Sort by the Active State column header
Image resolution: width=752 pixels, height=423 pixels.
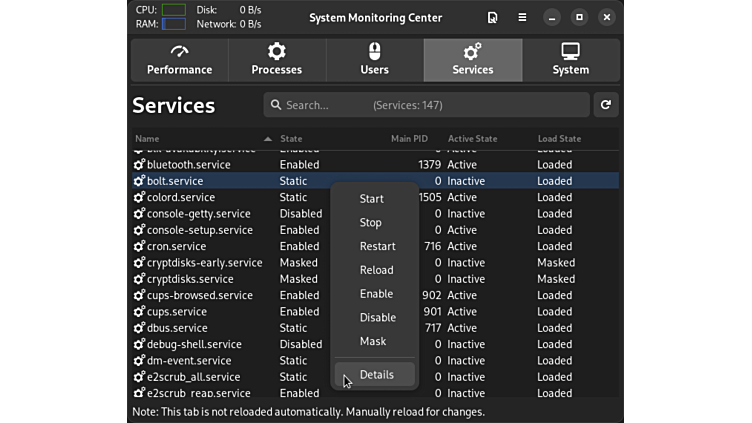473,139
